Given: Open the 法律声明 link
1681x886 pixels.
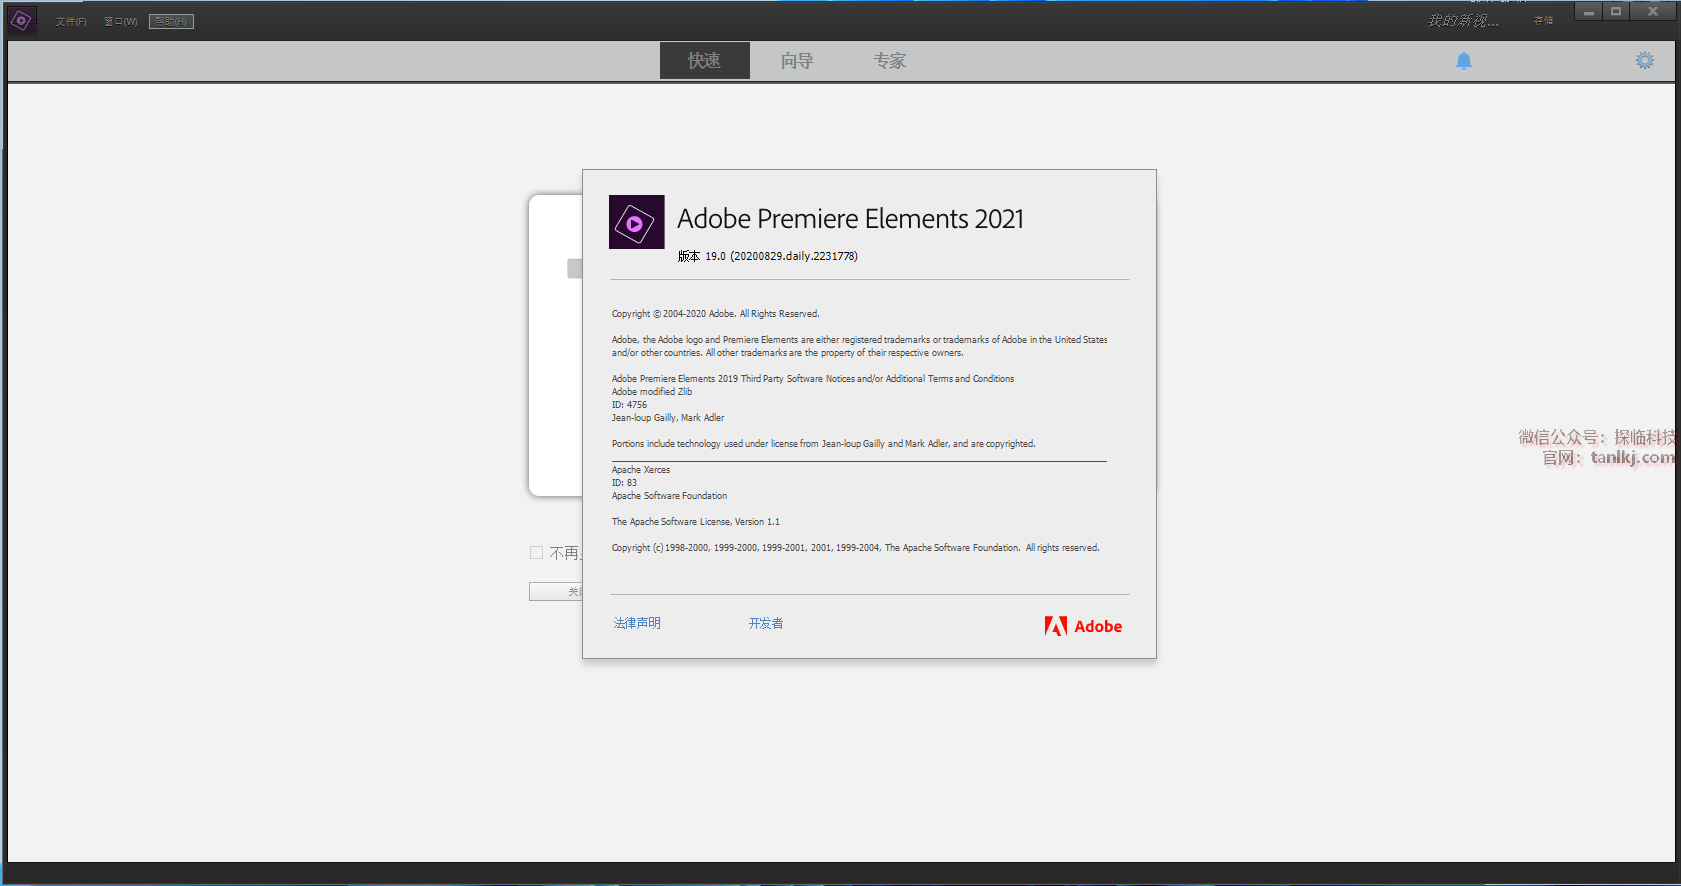Looking at the screenshot, I should click(637, 623).
